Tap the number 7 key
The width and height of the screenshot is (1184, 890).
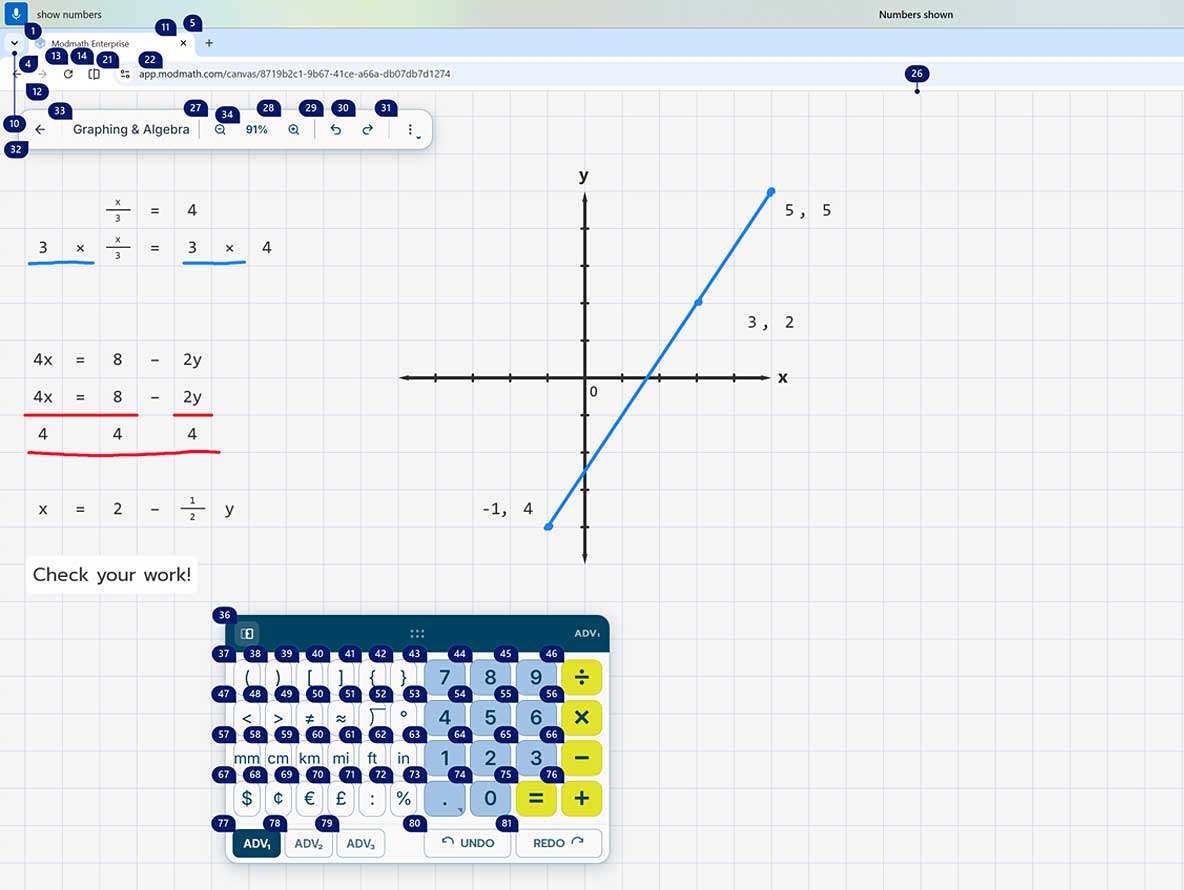pos(445,677)
